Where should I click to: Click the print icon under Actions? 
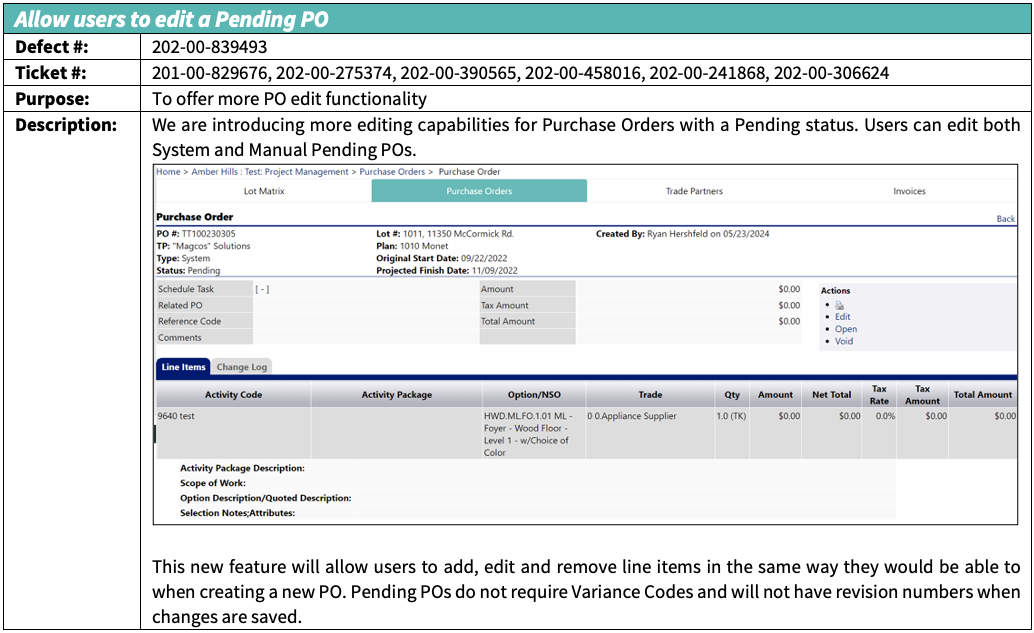tap(840, 305)
